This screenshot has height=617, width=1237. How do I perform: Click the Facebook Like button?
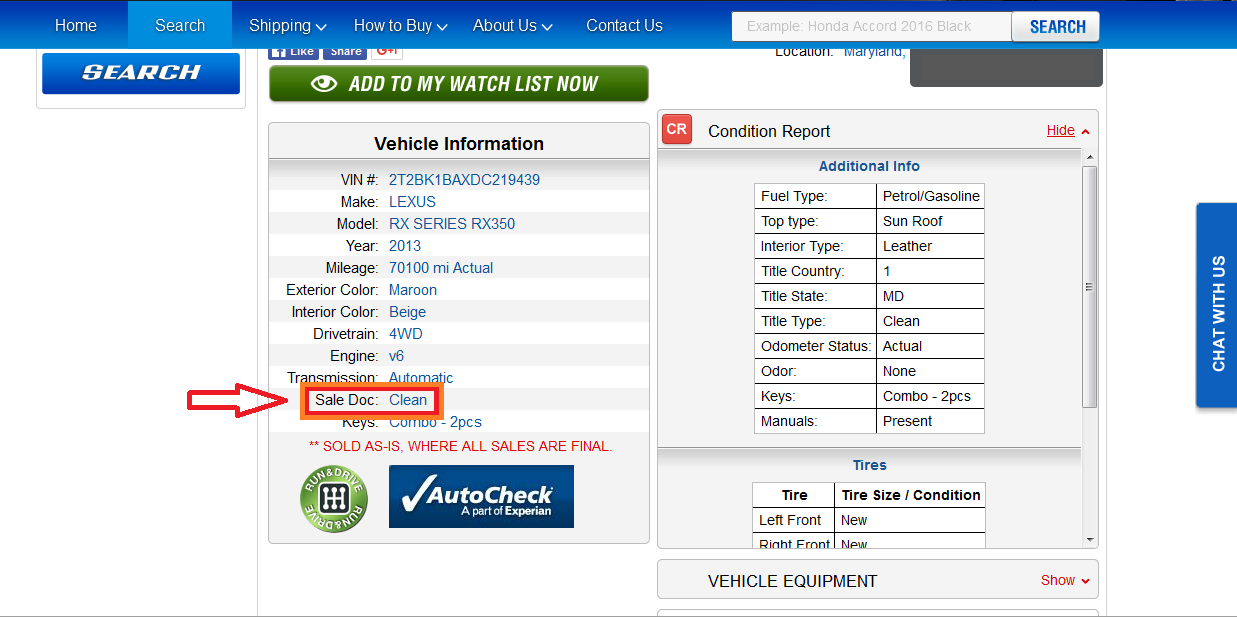click(293, 51)
